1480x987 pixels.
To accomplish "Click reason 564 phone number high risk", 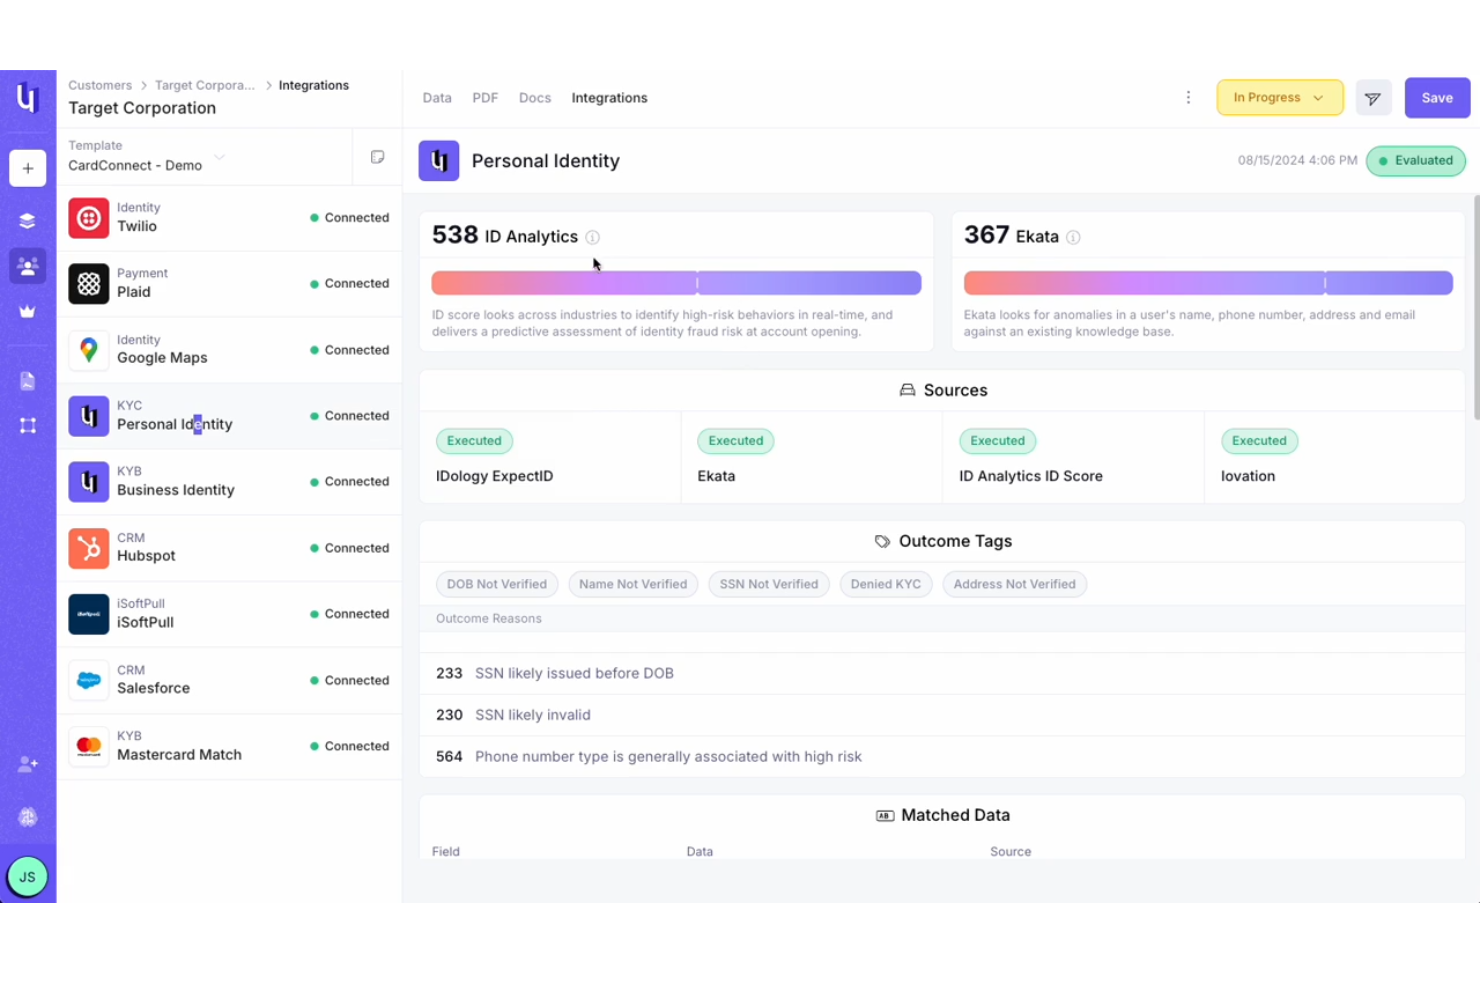I will tap(942, 757).
